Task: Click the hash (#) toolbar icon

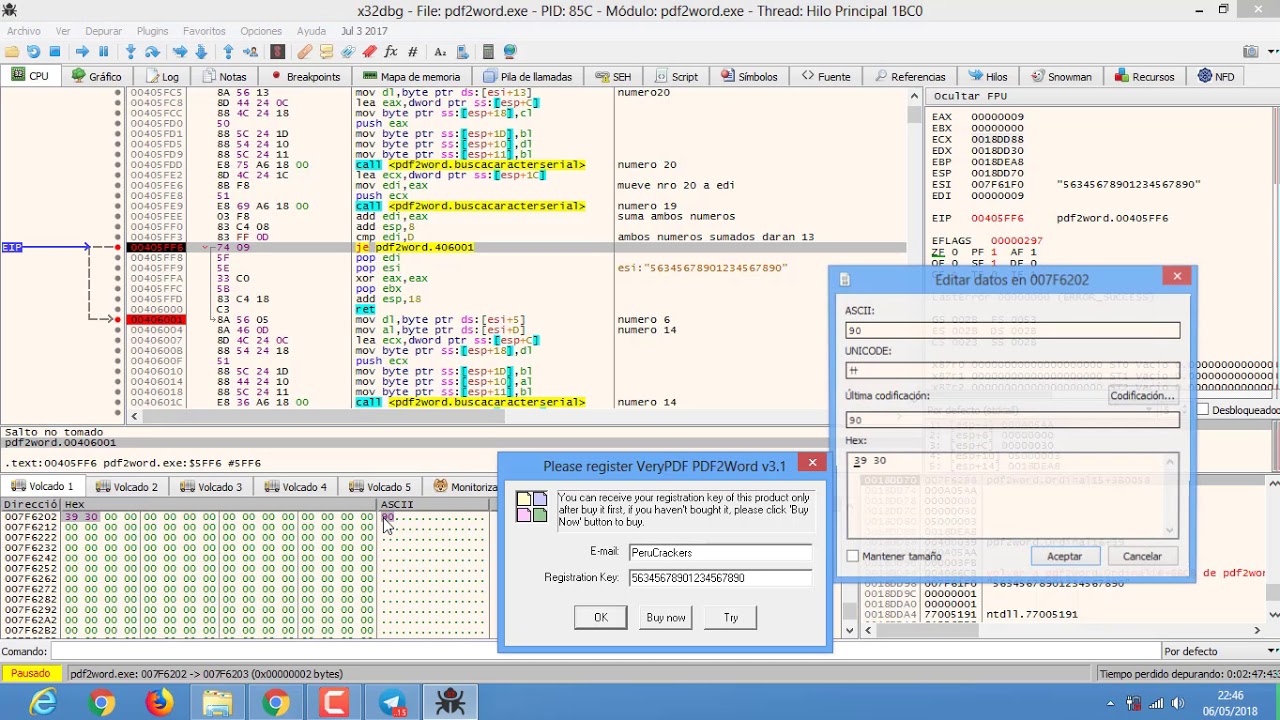Action: tap(412, 51)
